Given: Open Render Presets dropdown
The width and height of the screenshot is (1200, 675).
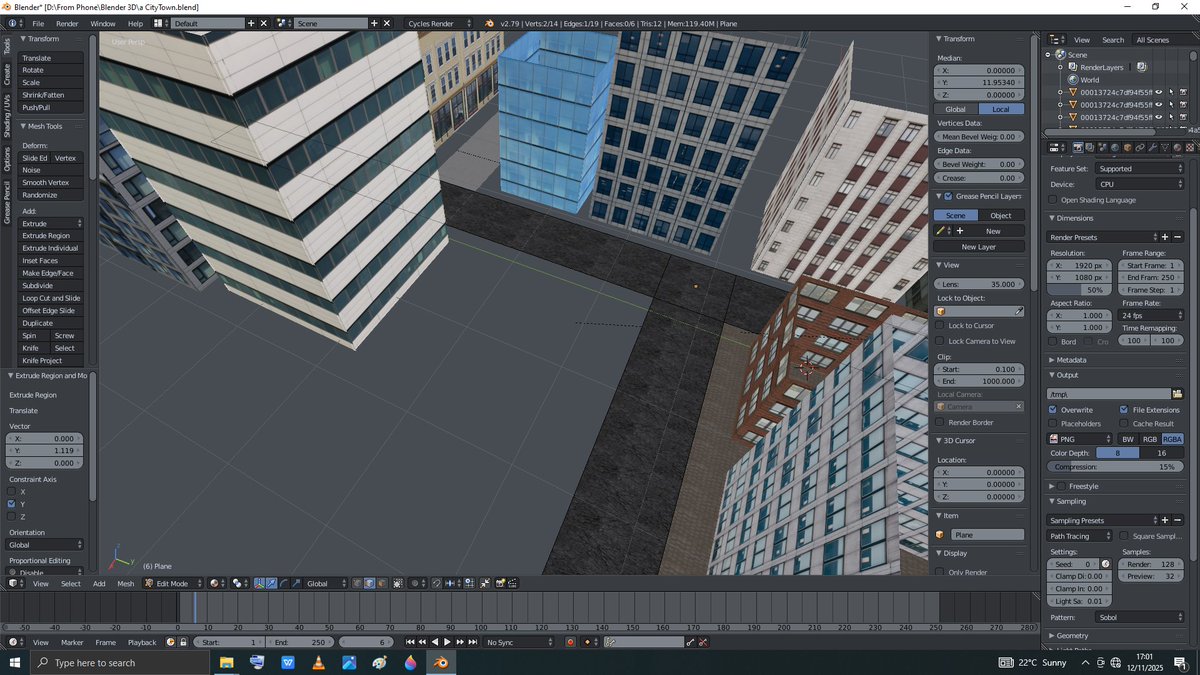Looking at the screenshot, I should (x=1101, y=237).
